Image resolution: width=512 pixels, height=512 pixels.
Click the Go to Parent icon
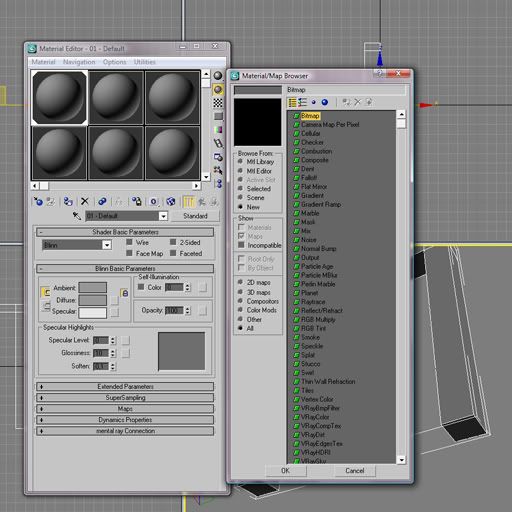(x=202, y=201)
